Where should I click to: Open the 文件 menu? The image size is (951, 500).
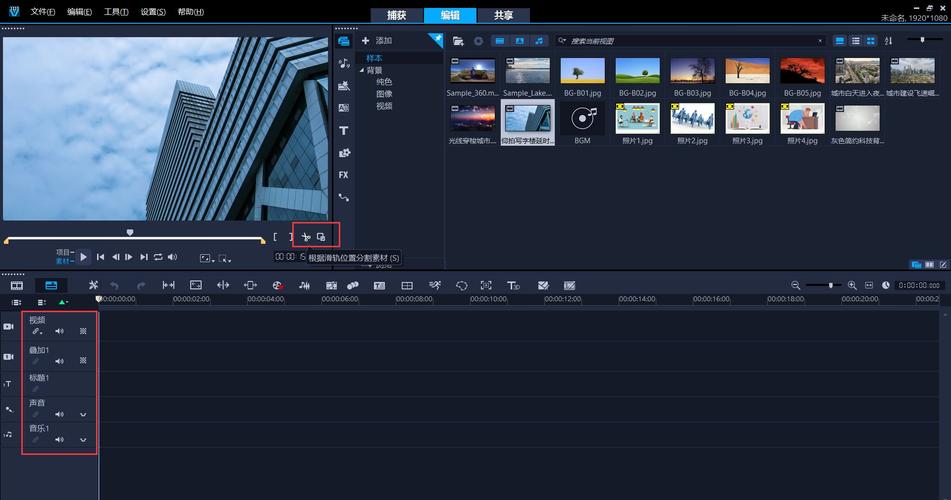(42, 12)
